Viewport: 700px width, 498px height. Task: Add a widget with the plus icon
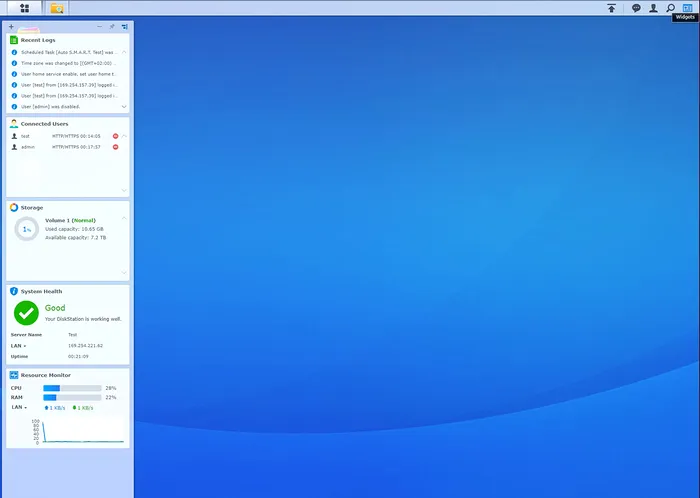coord(11,27)
